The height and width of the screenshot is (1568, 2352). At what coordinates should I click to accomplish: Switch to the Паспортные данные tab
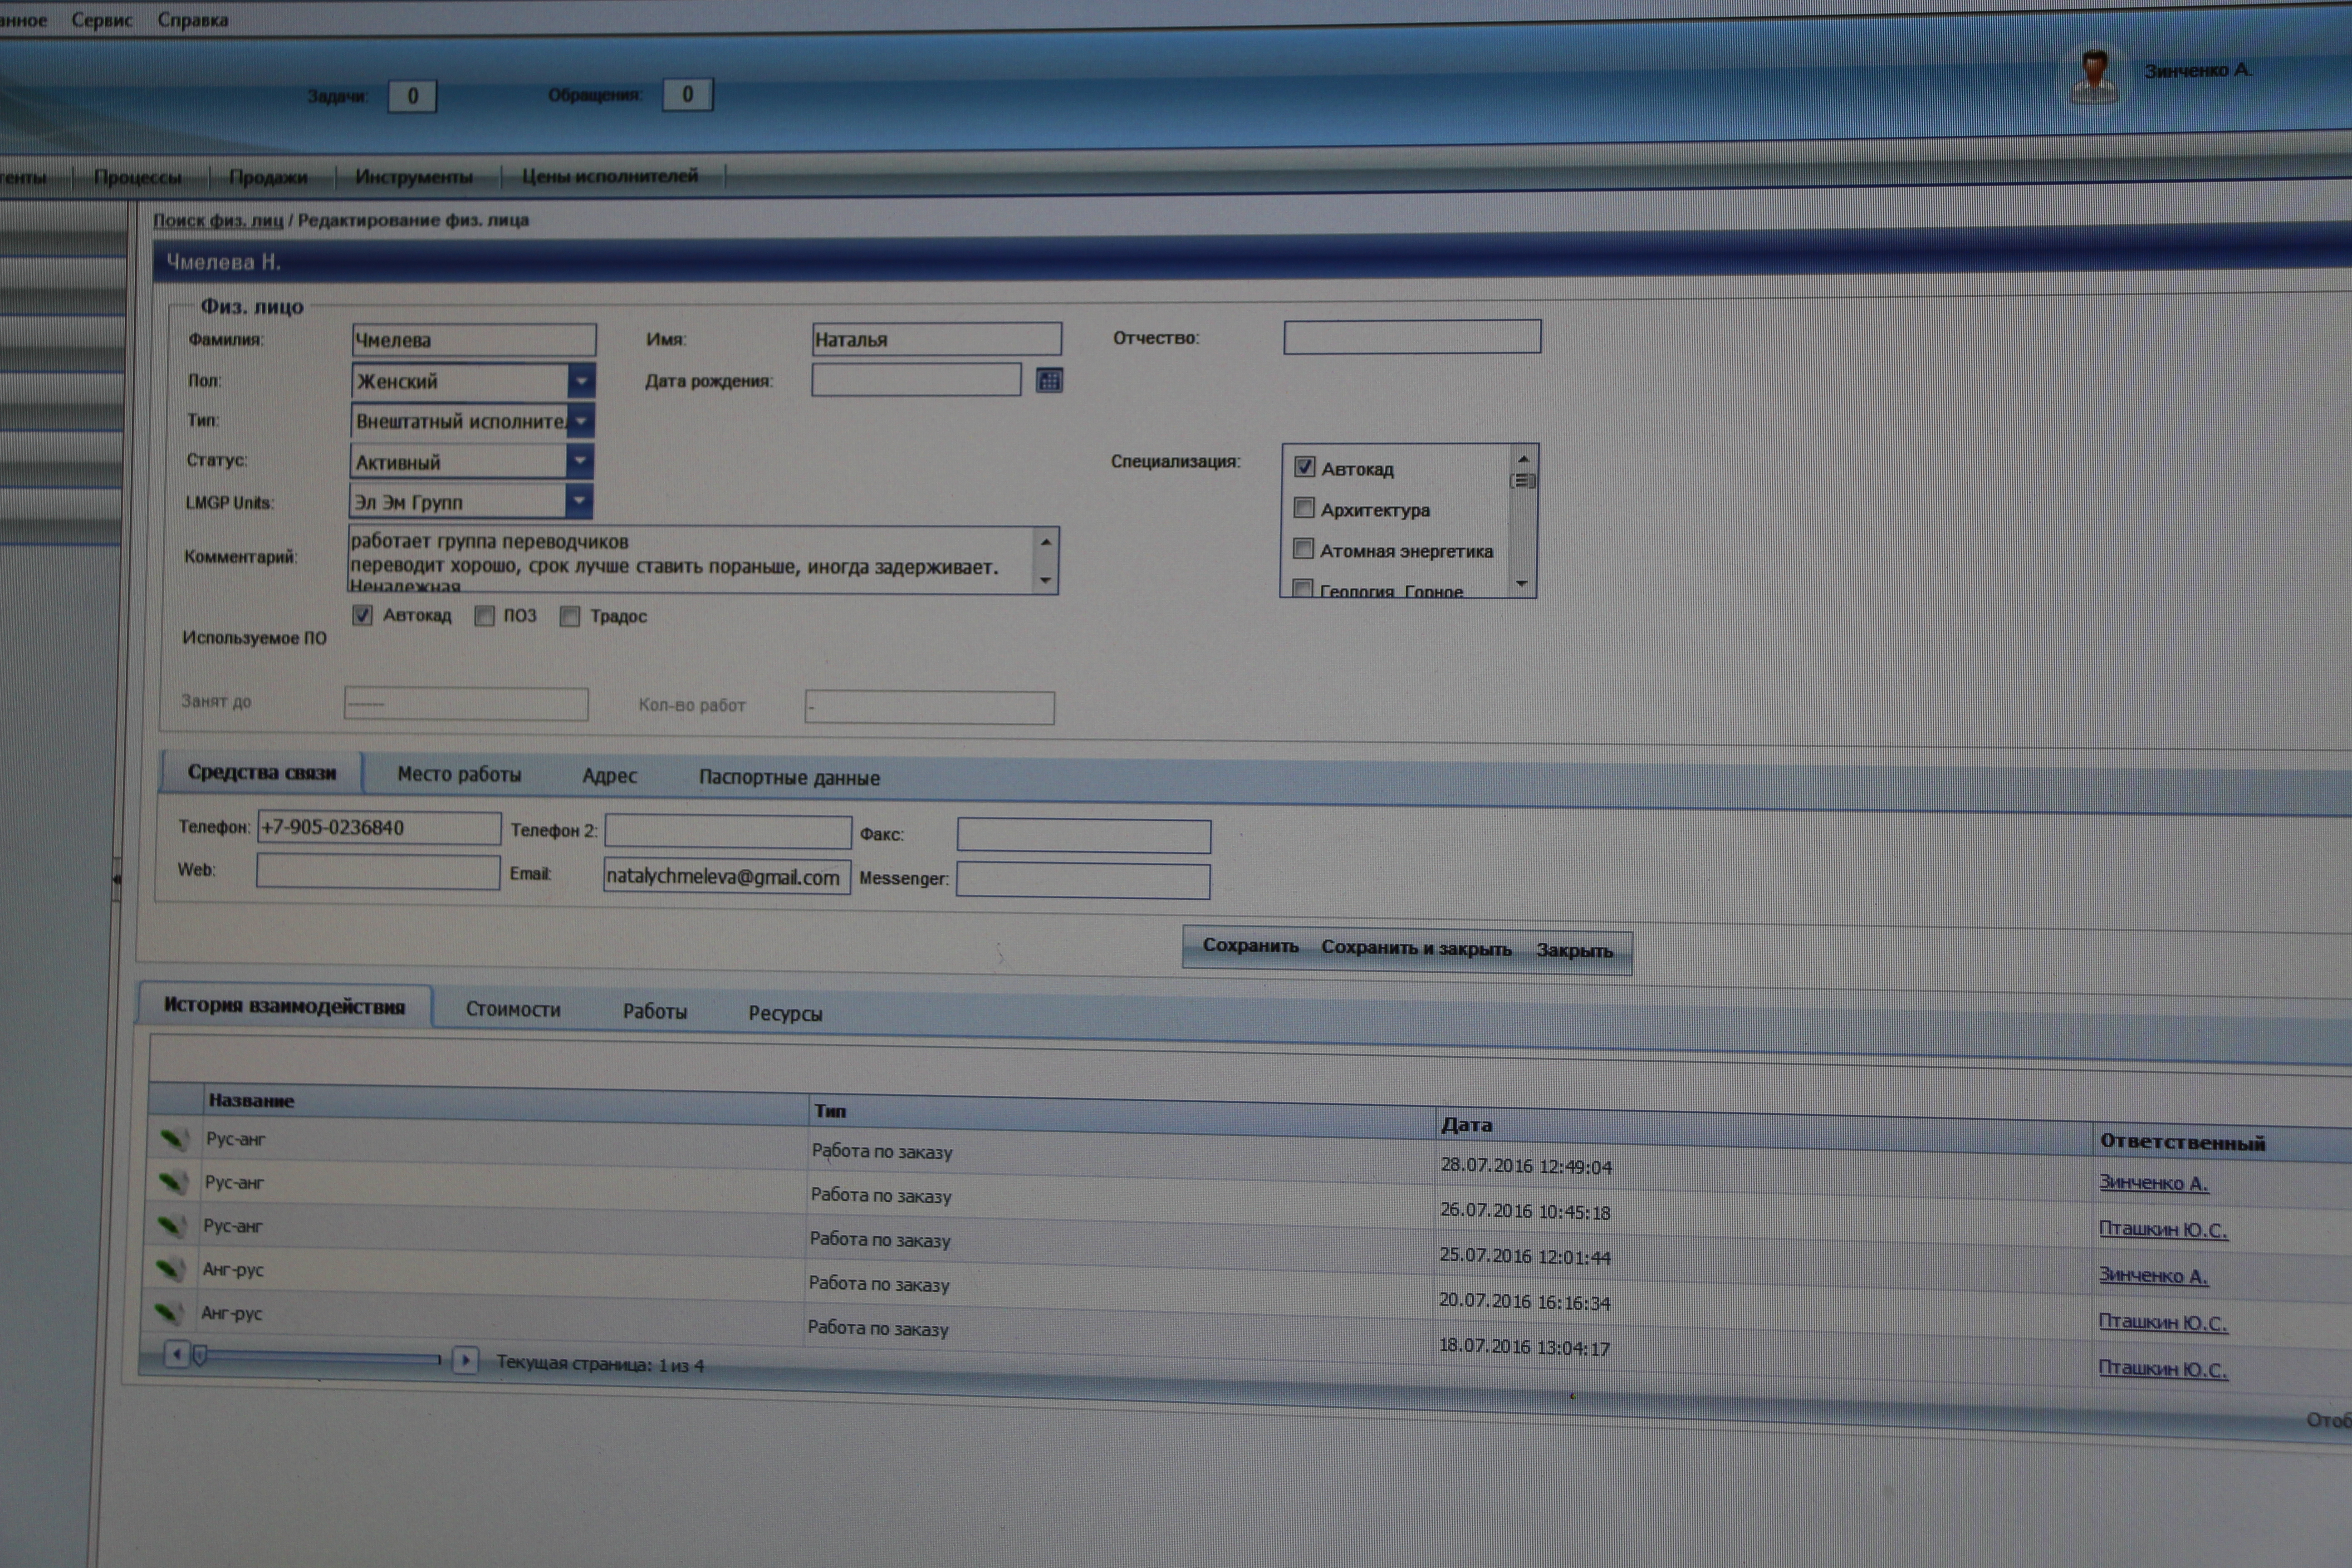(x=789, y=777)
